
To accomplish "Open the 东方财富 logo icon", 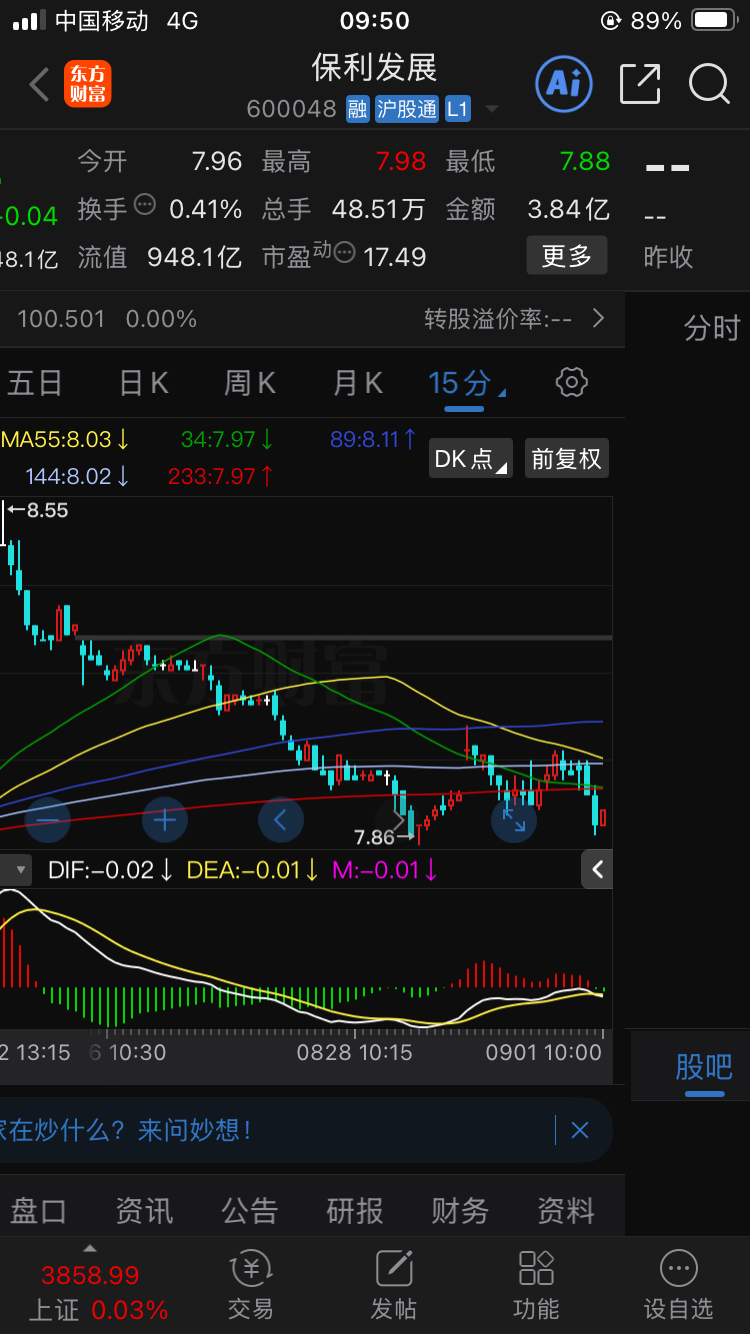I will tap(88, 84).
